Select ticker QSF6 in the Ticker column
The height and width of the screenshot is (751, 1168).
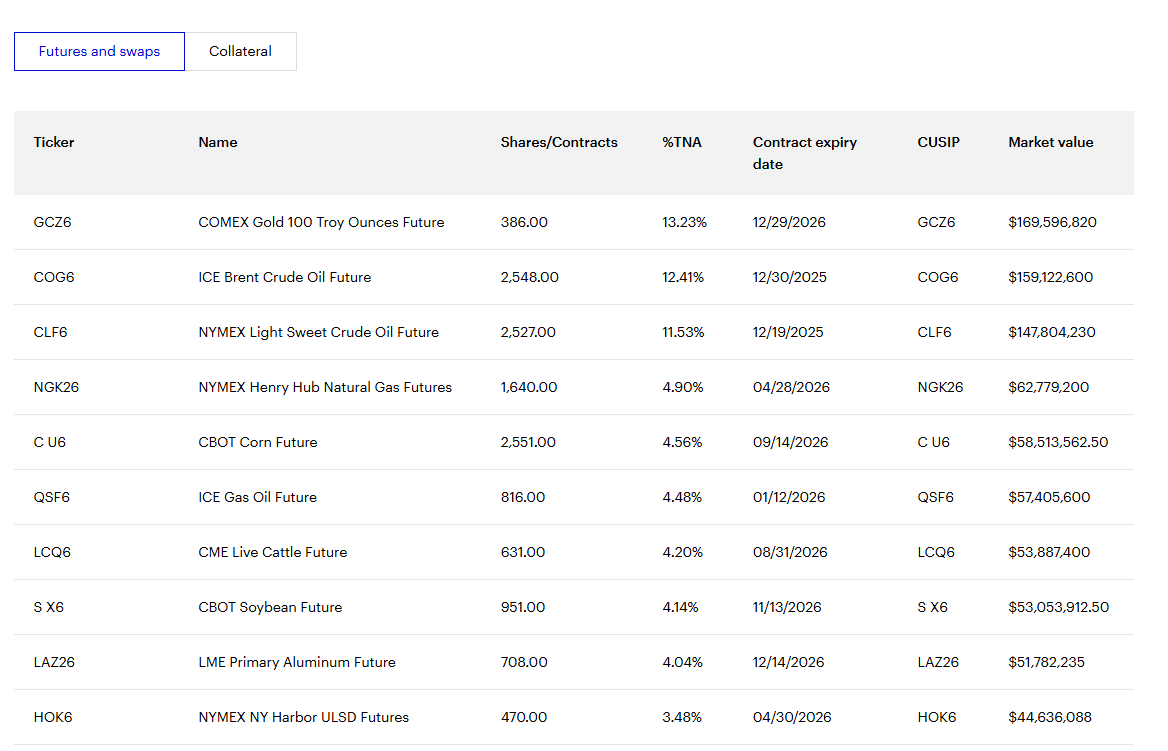point(51,498)
